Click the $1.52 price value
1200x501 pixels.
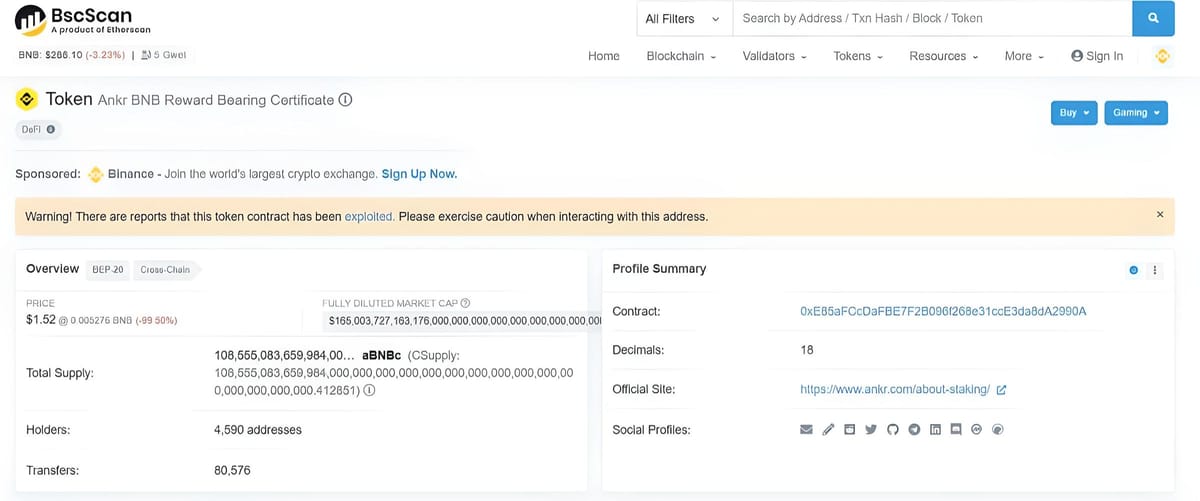(41, 319)
